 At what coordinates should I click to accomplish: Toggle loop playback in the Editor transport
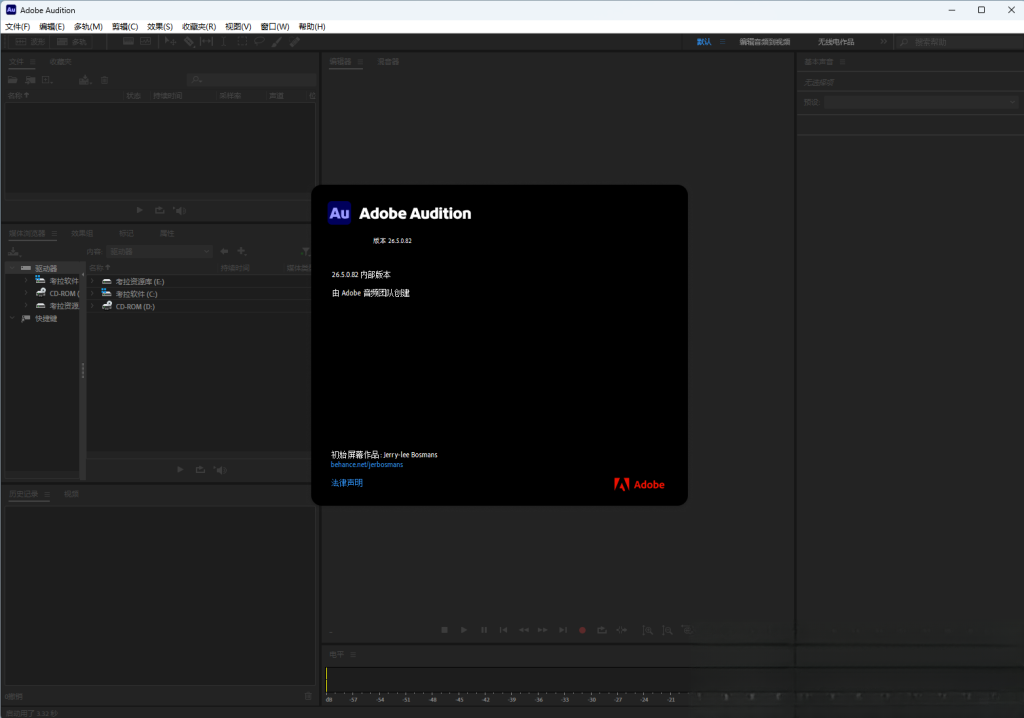[x=601, y=630]
